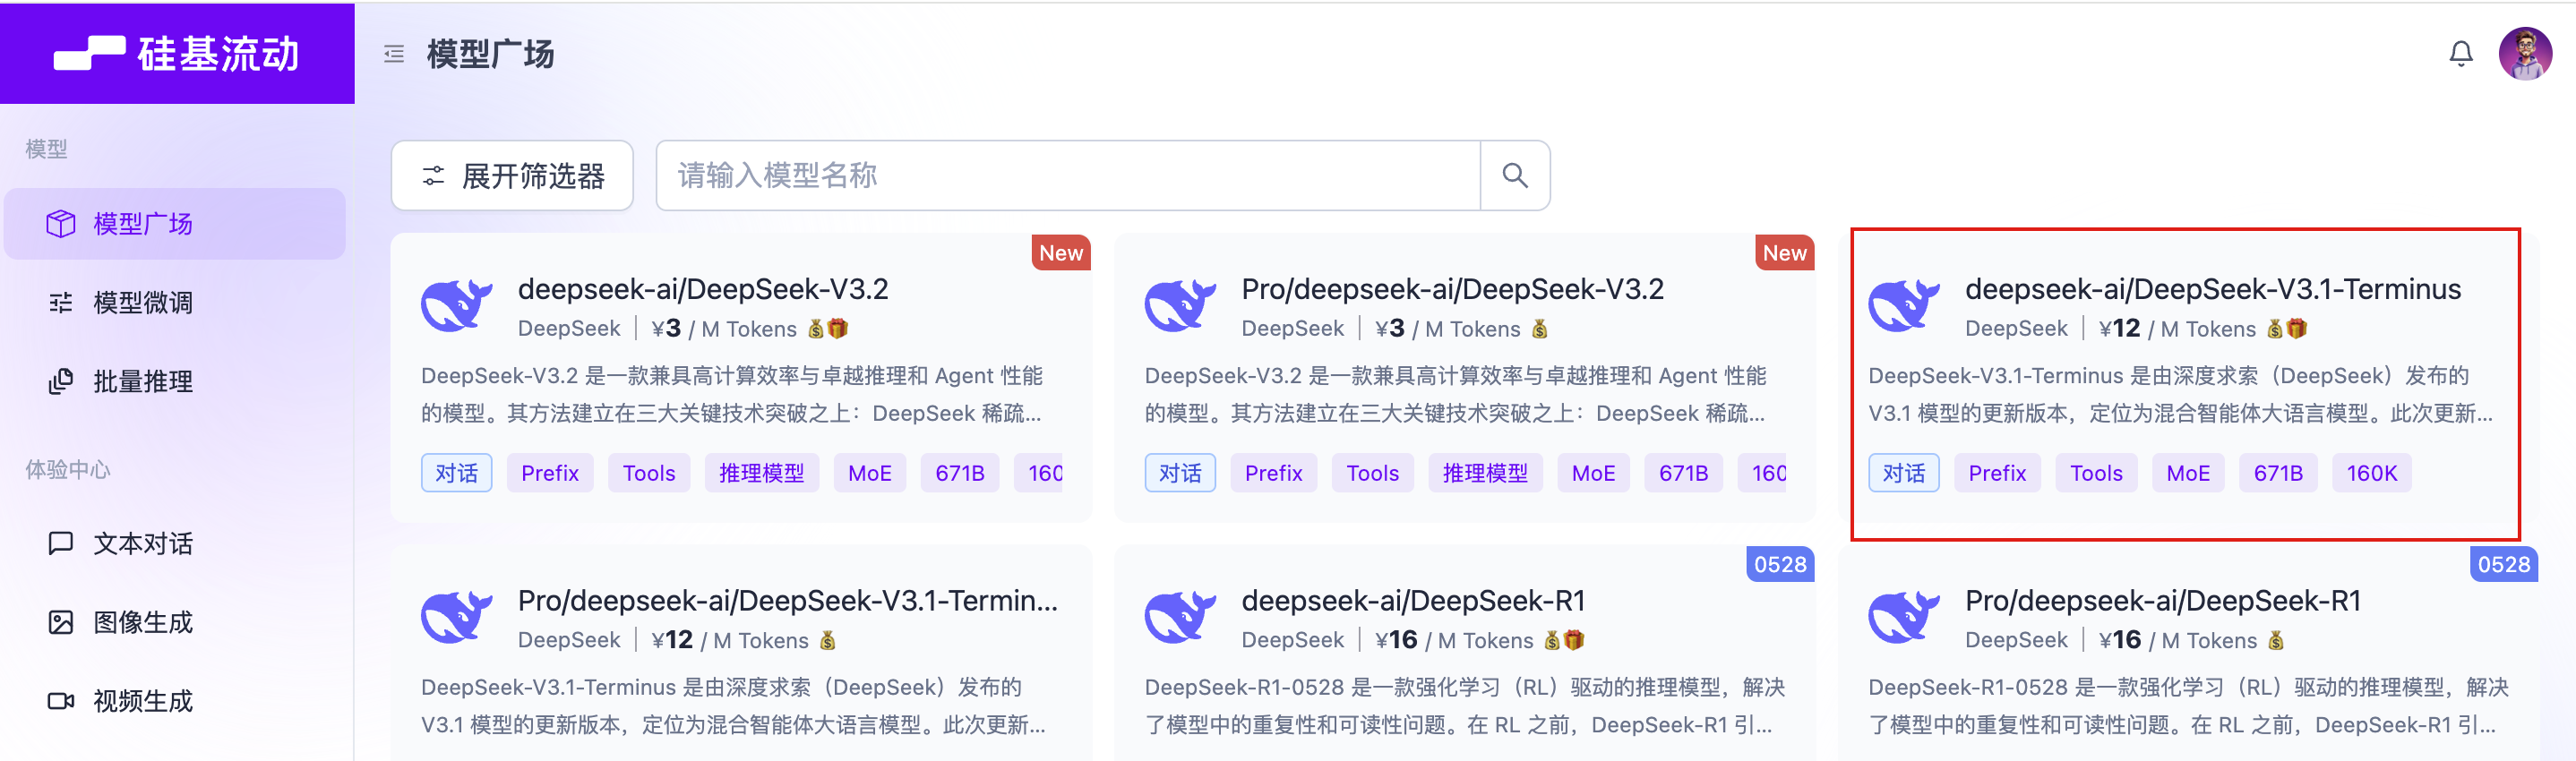Viewport: 2576px width, 761px height.
Task: Open the user avatar menu
Action: 2524,54
